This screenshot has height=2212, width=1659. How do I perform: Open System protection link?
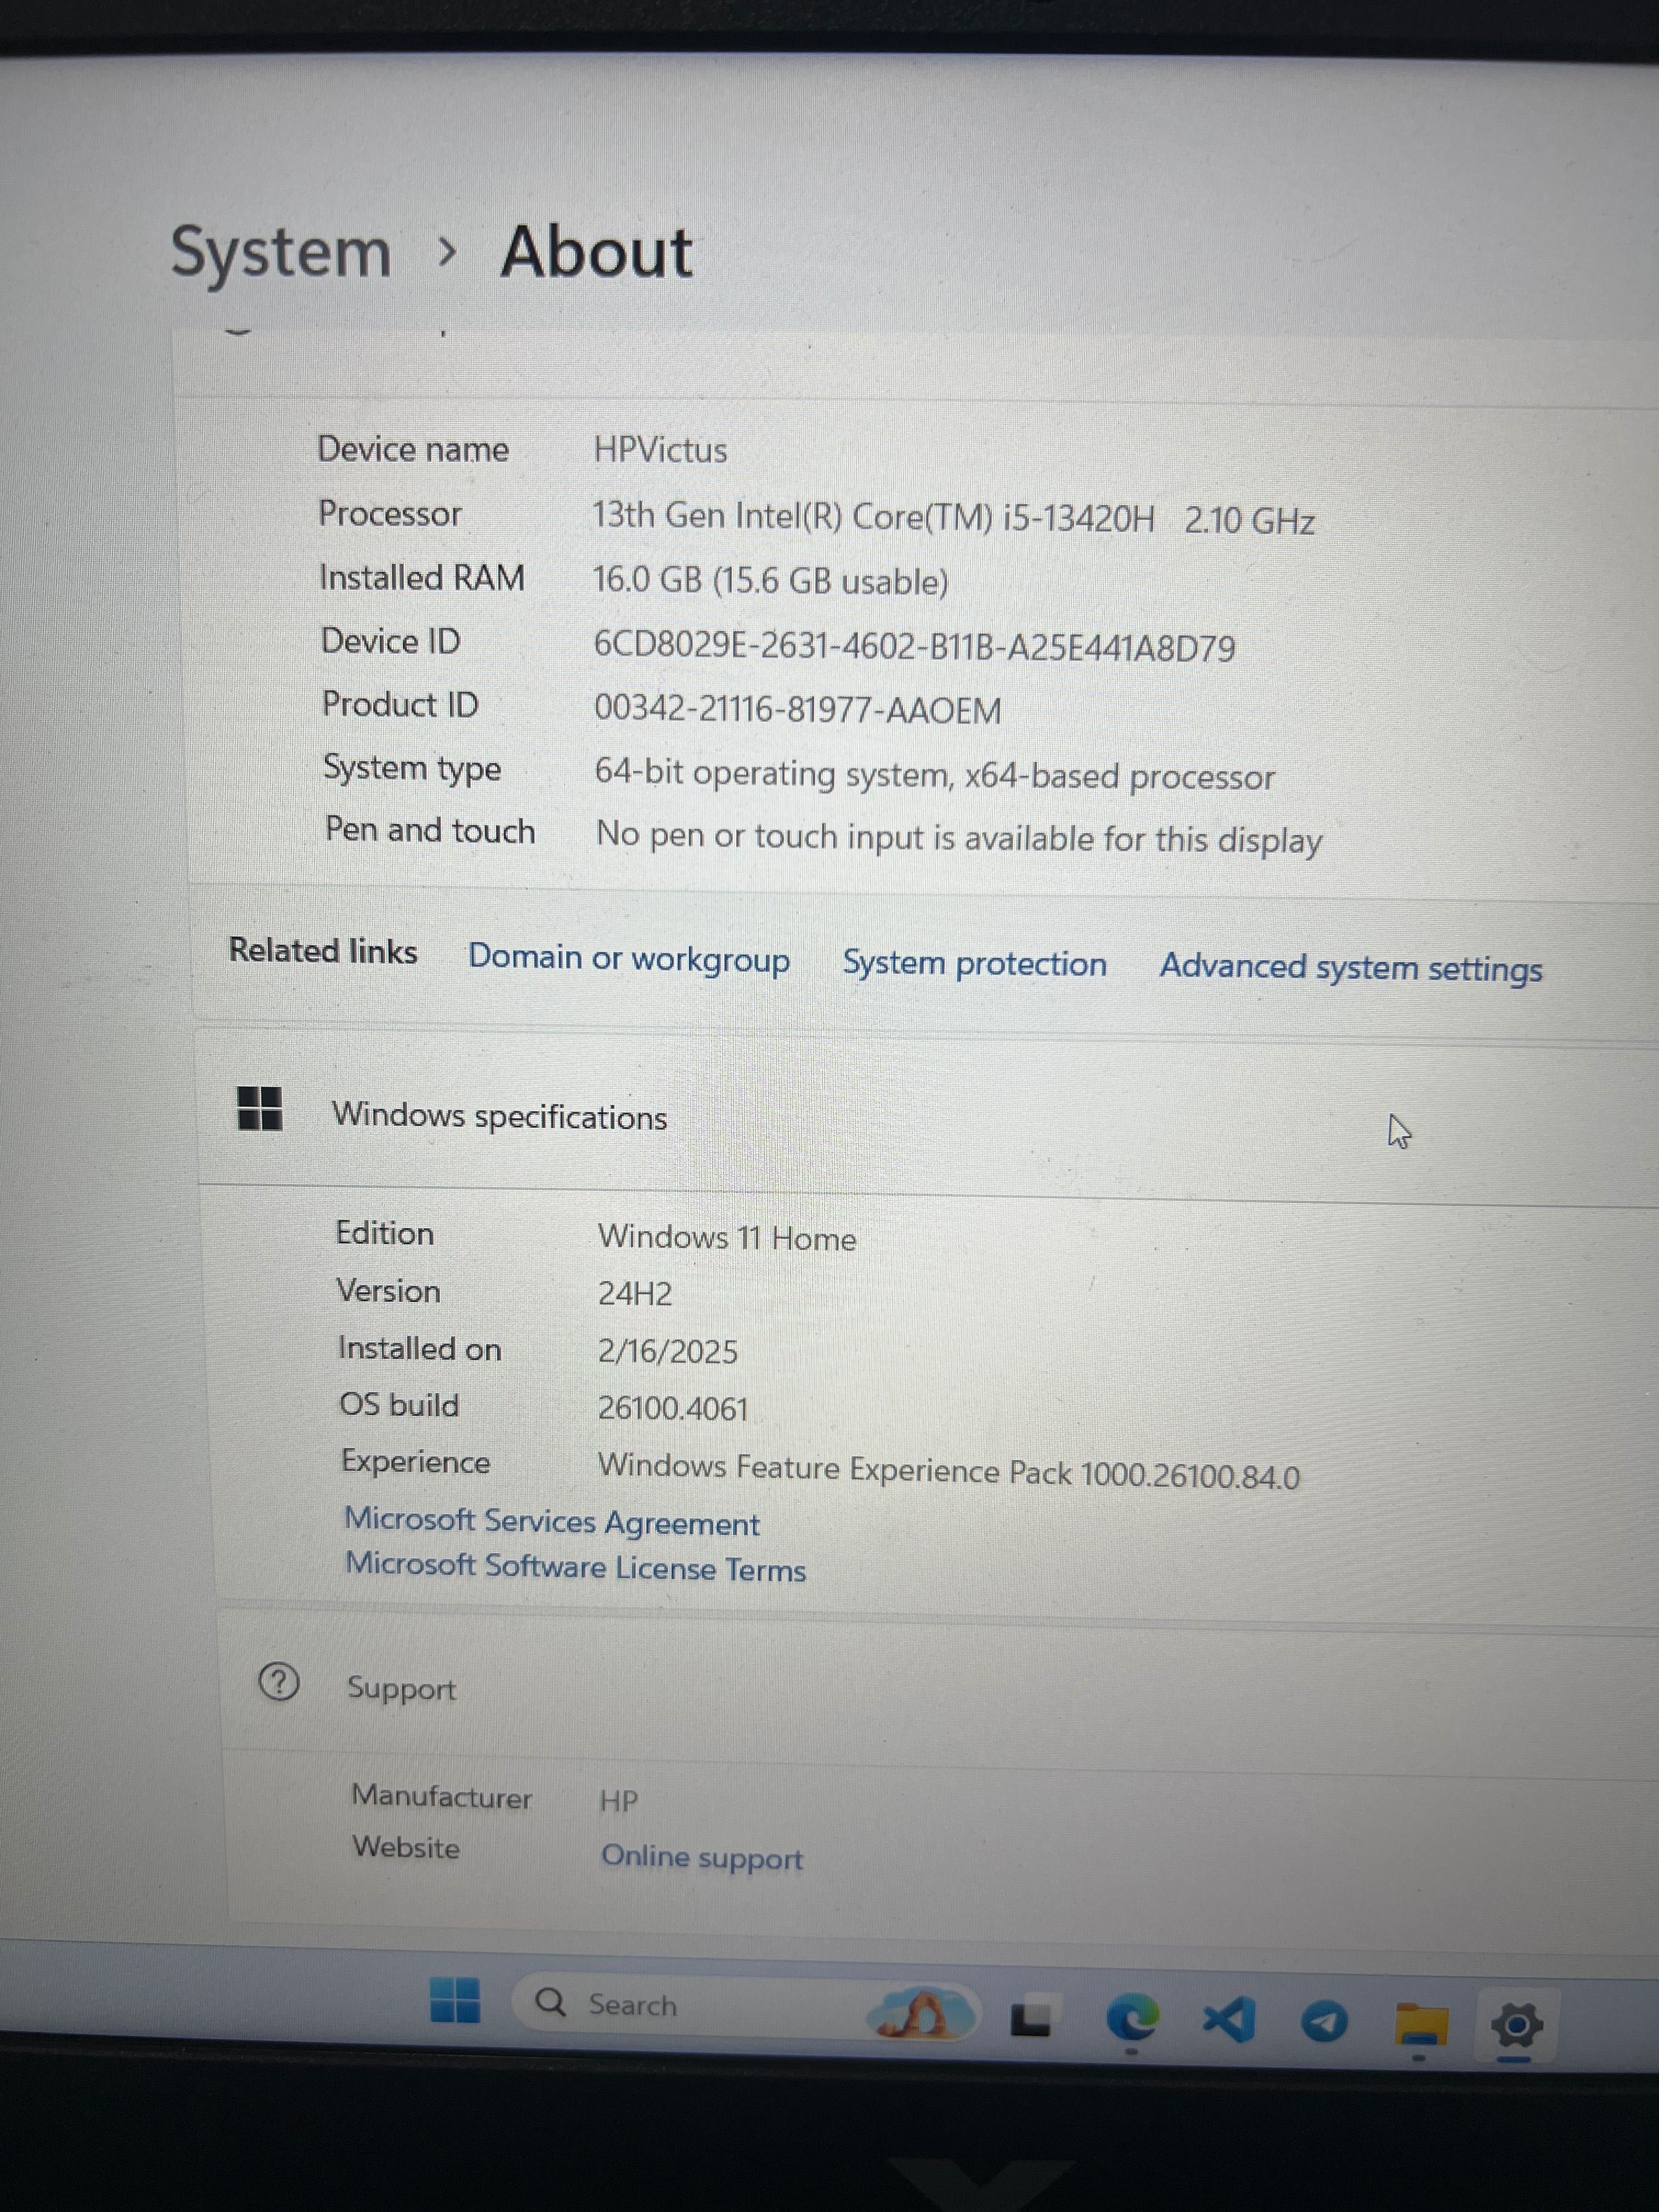[975, 963]
